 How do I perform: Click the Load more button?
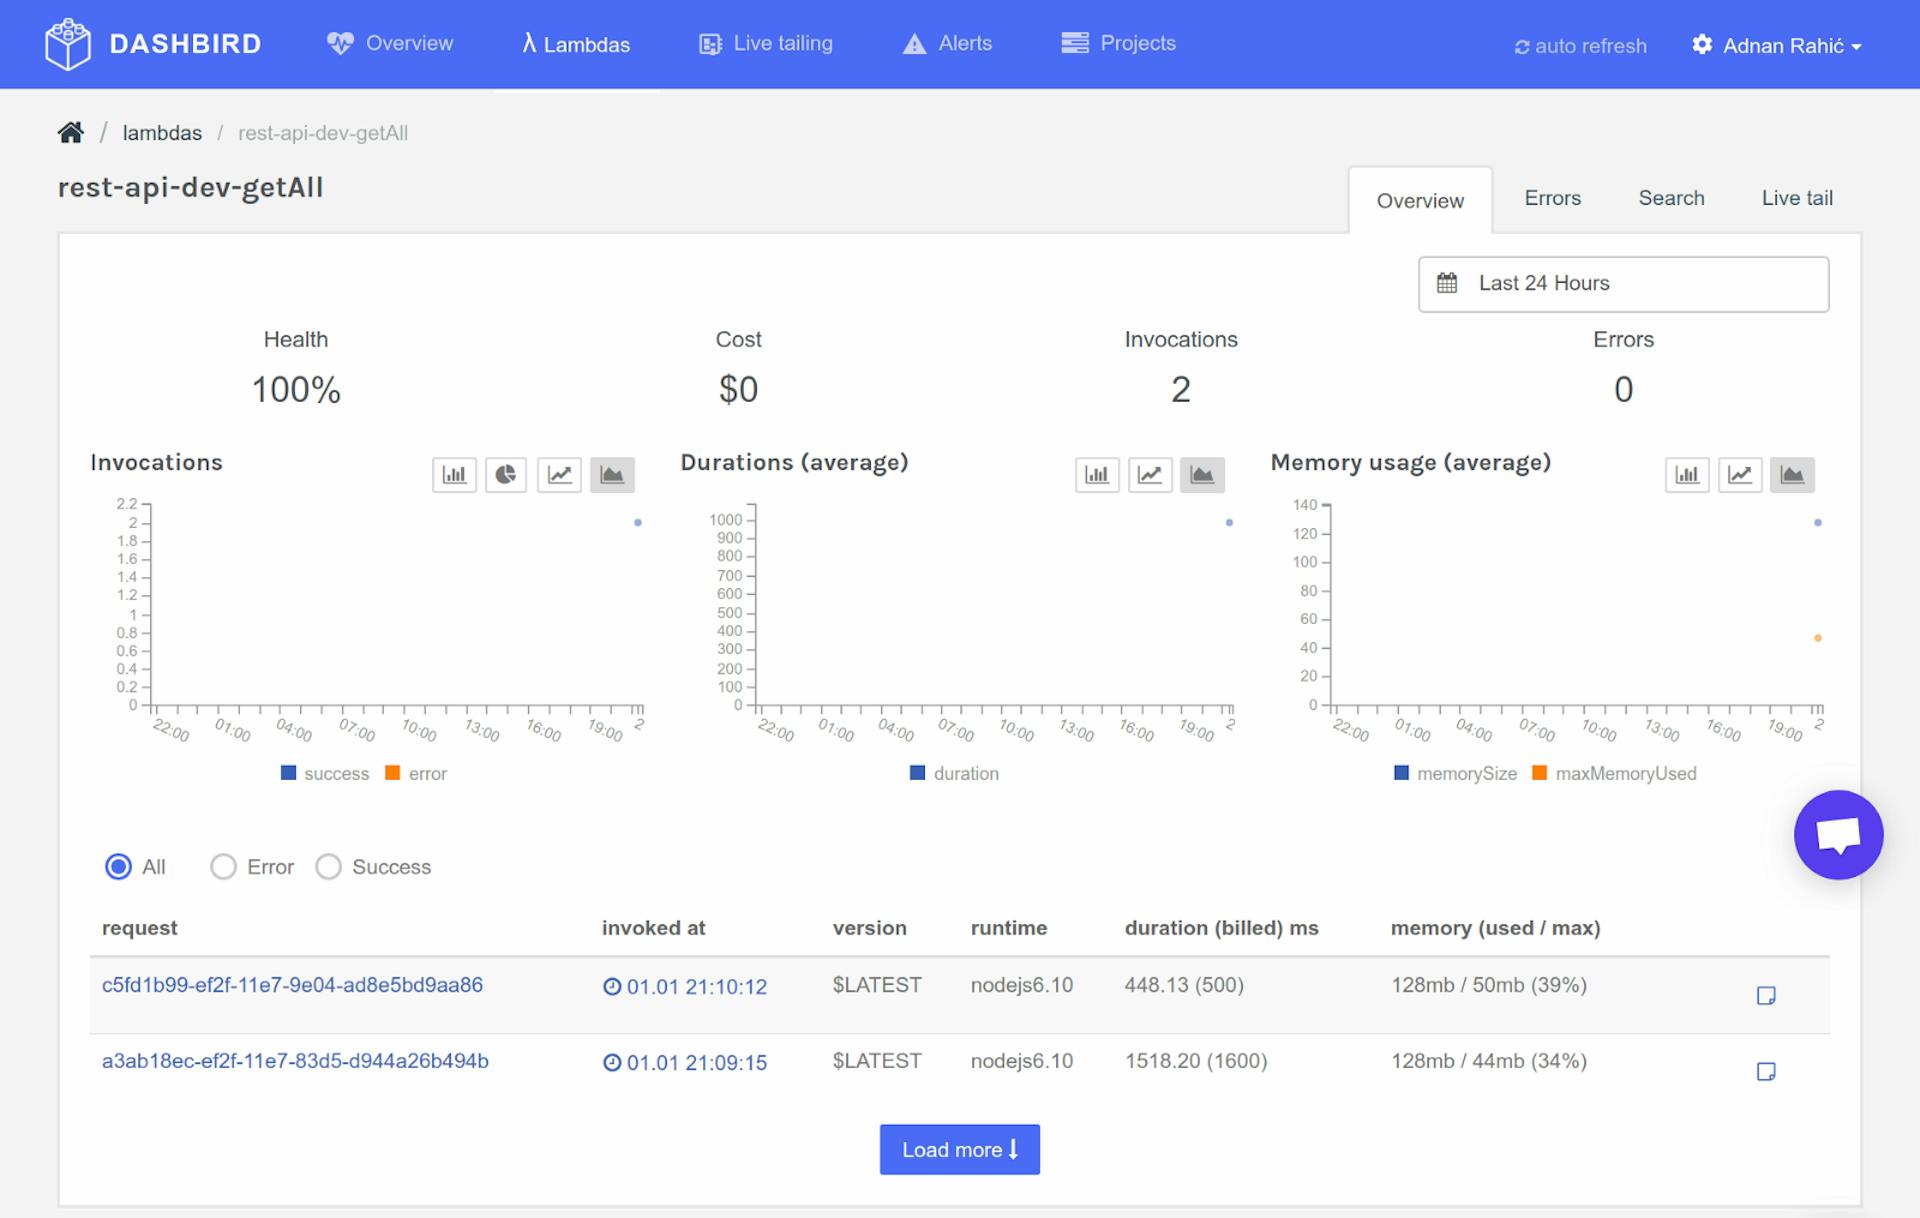tap(959, 1149)
